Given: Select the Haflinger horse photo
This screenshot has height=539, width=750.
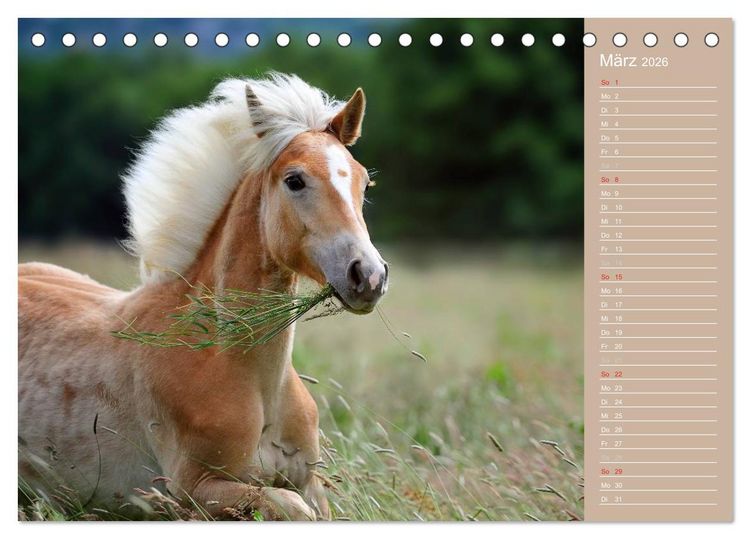Looking at the screenshot, I should (x=301, y=269).
